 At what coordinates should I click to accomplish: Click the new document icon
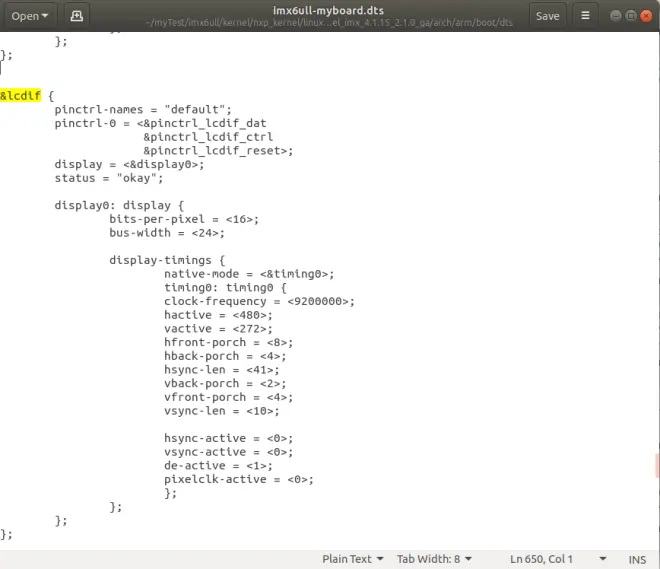tap(77, 16)
